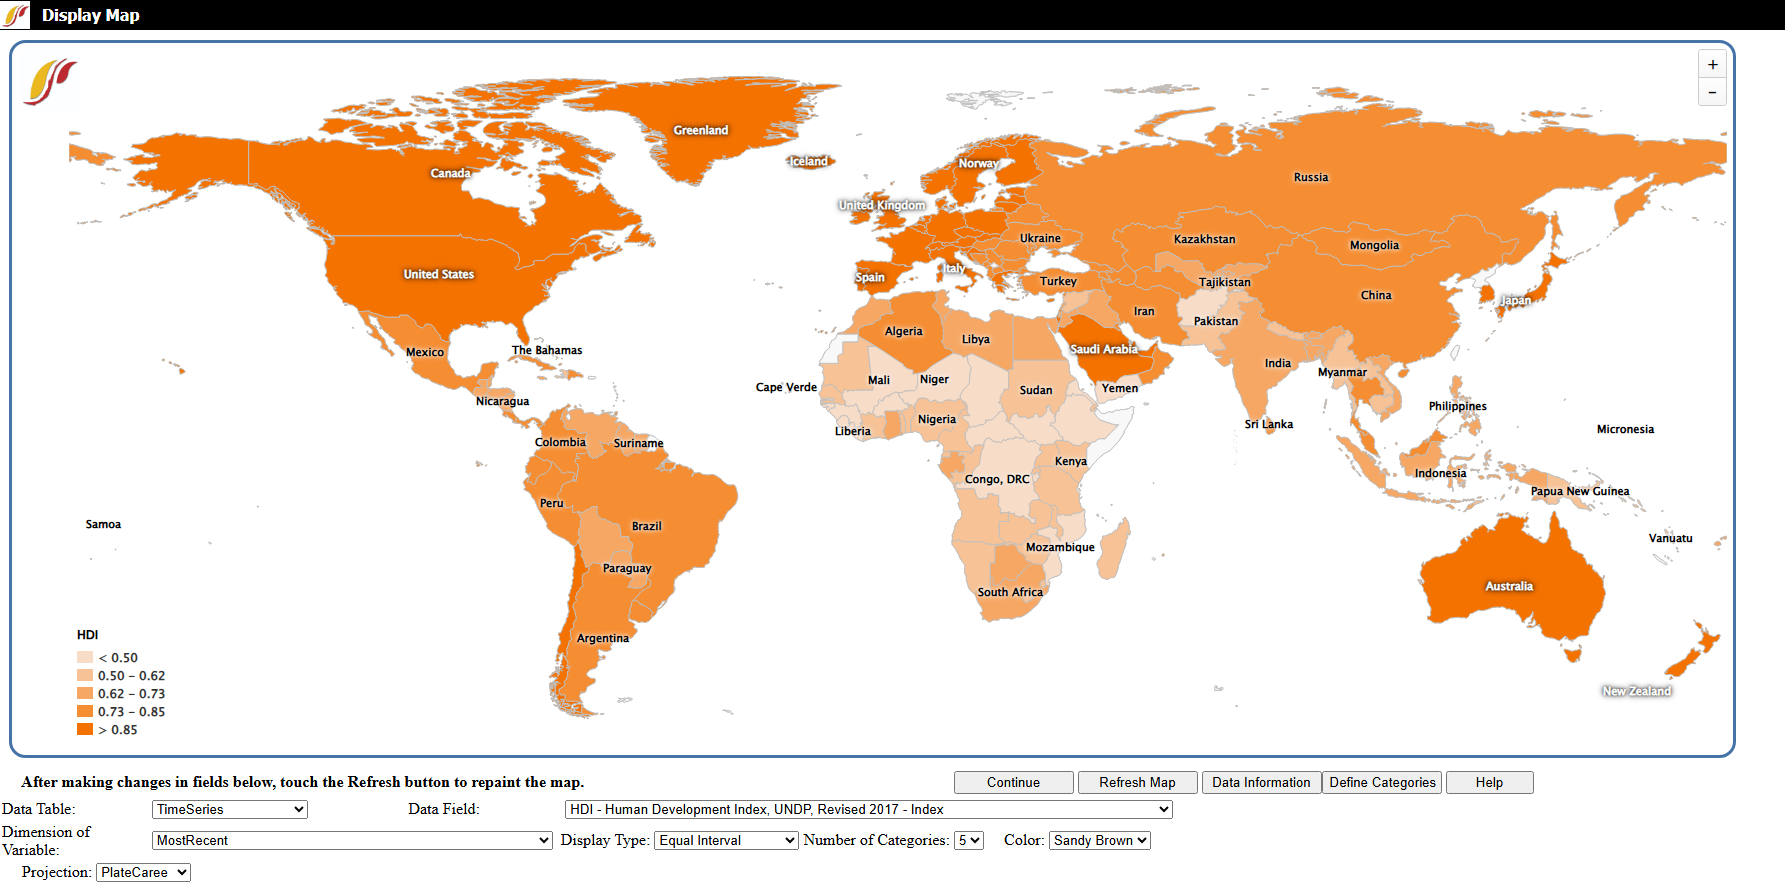1785x889 pixels.
Task: Open the Projection dropdown
Action: tap(143, 873)
